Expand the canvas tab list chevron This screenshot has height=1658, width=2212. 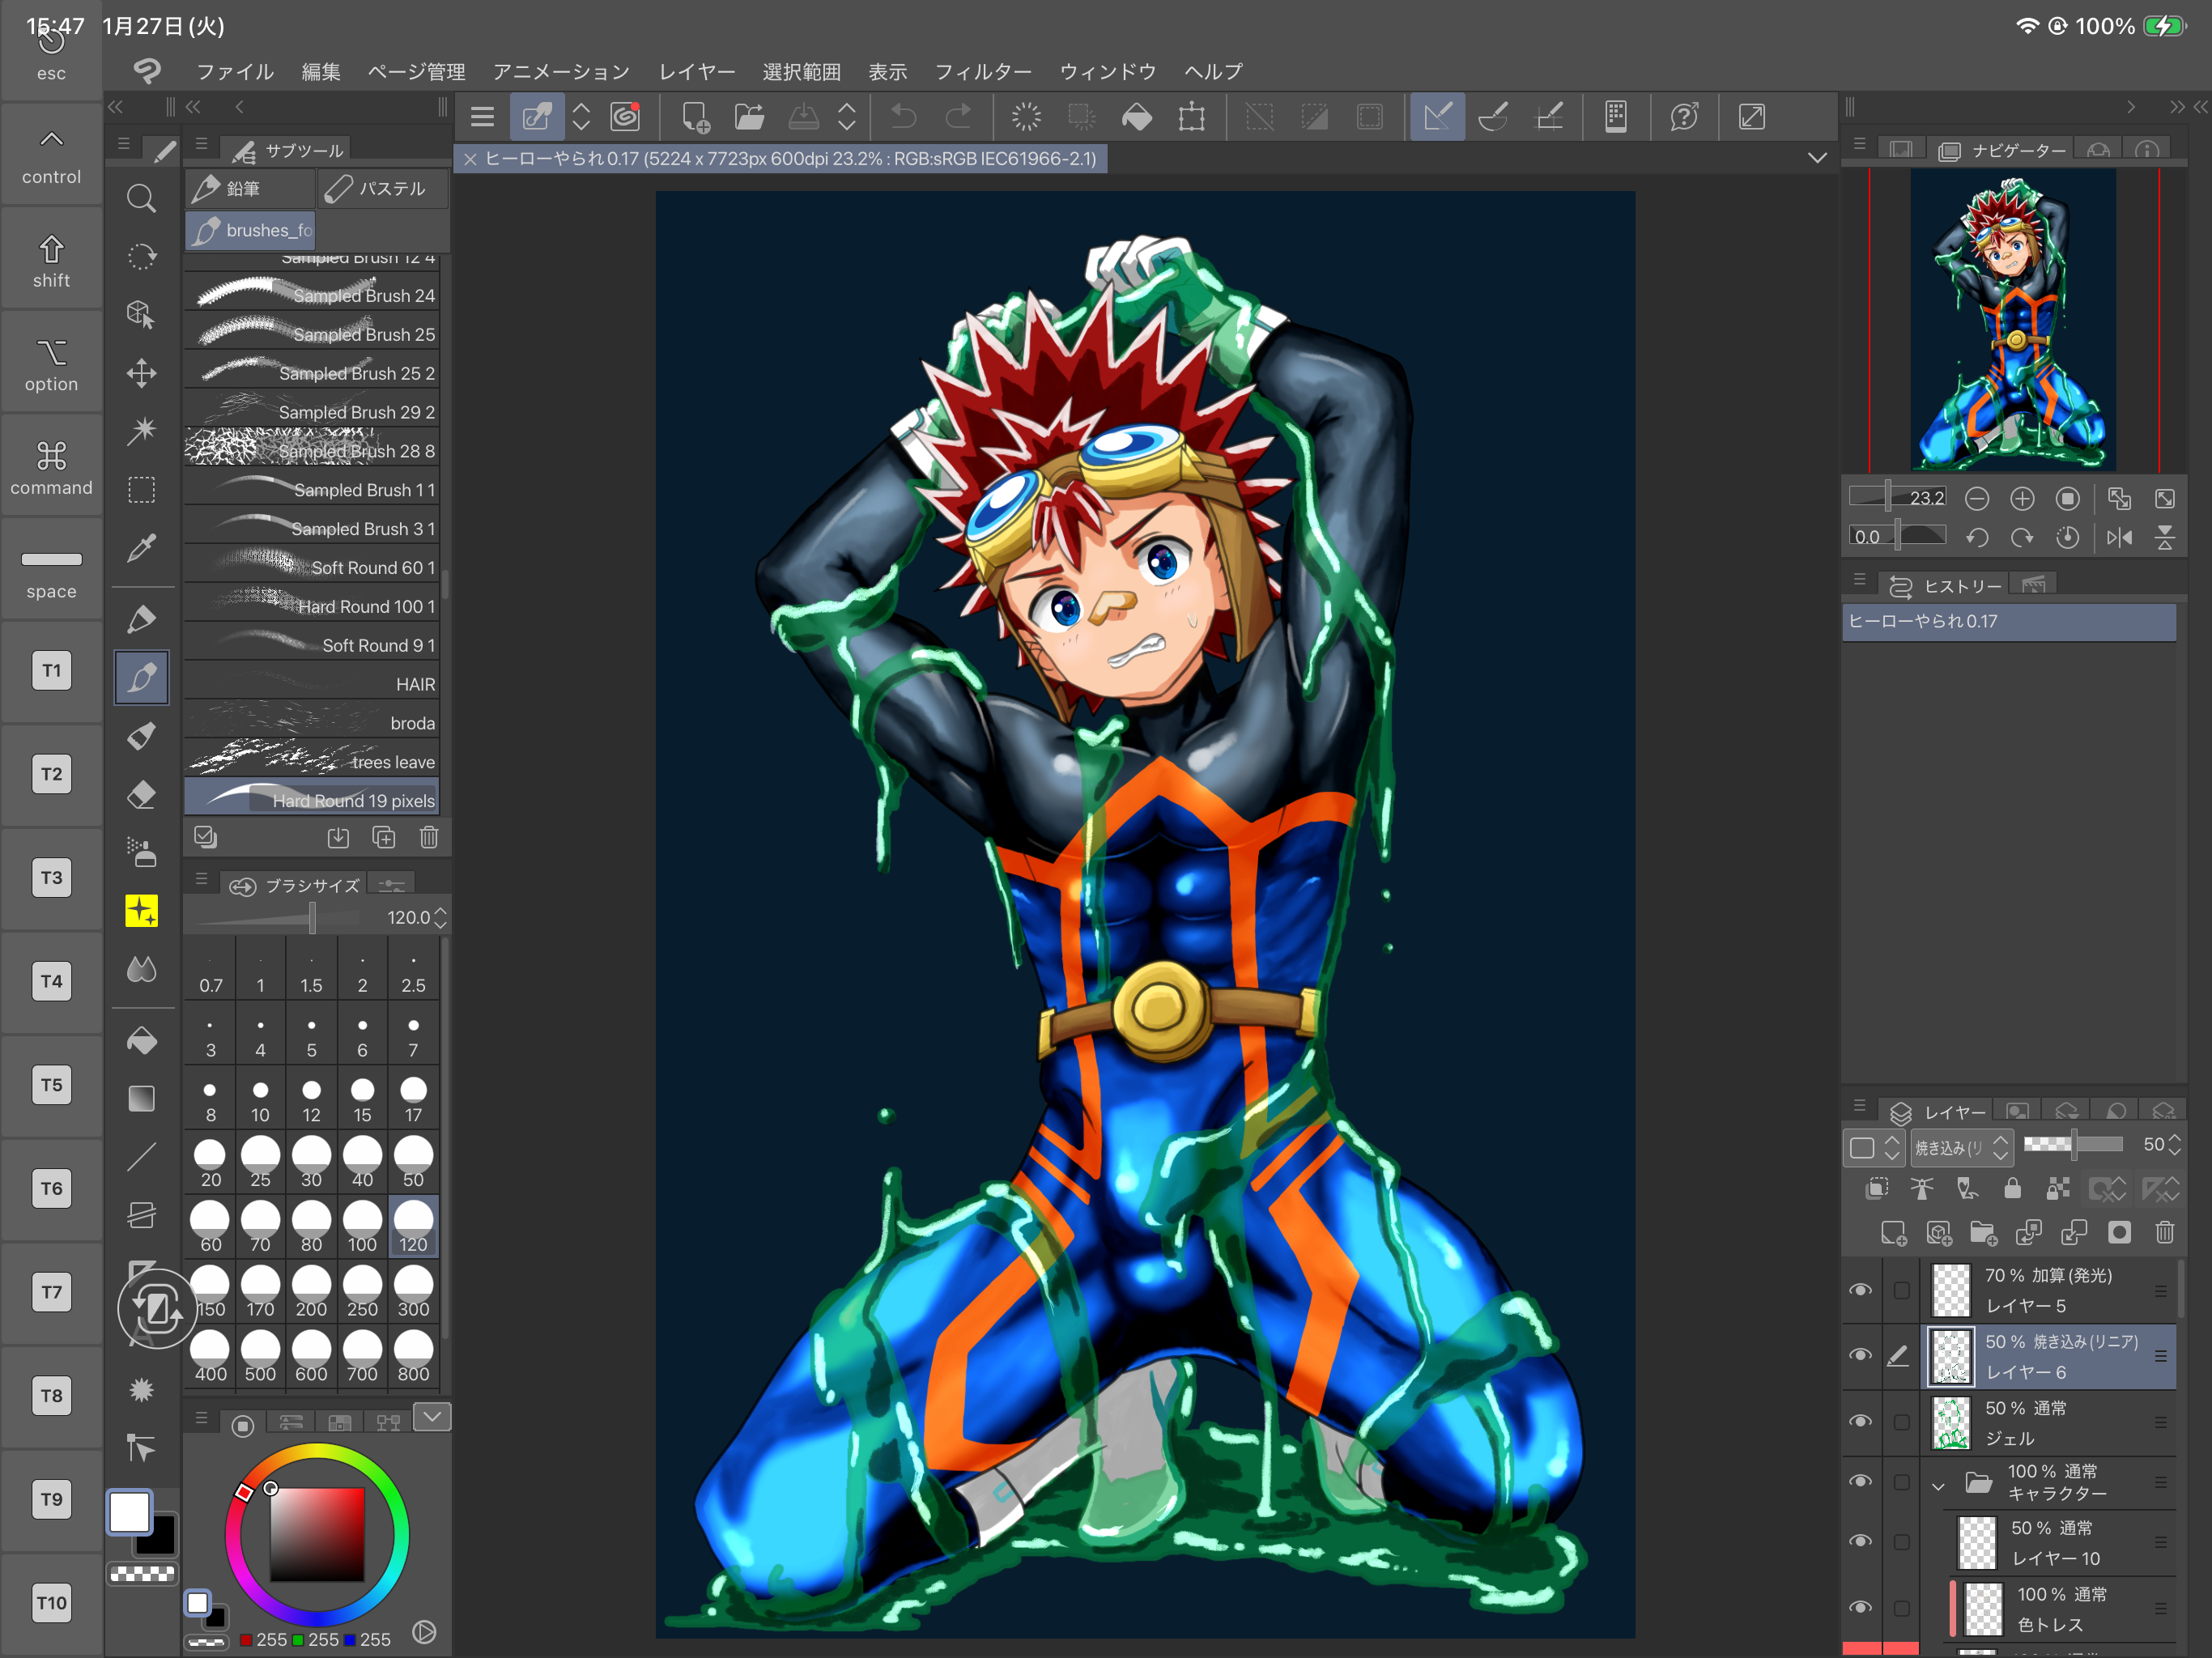click(1817, 158)
